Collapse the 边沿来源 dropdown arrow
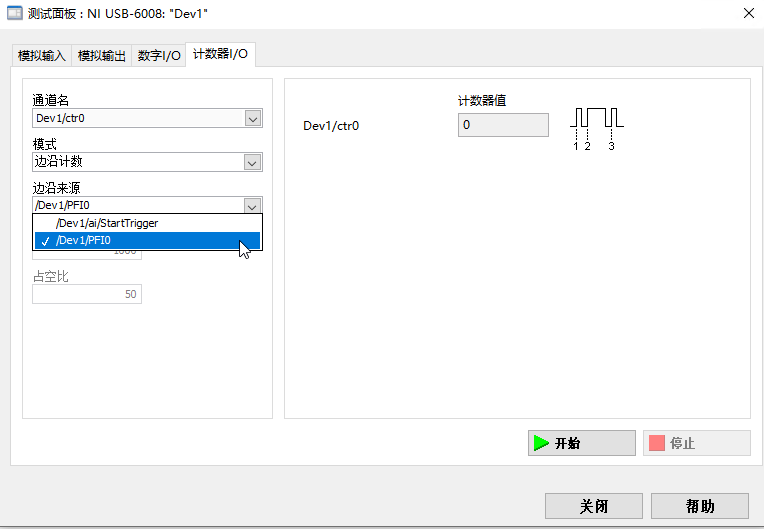 click(x=252, y=206)
